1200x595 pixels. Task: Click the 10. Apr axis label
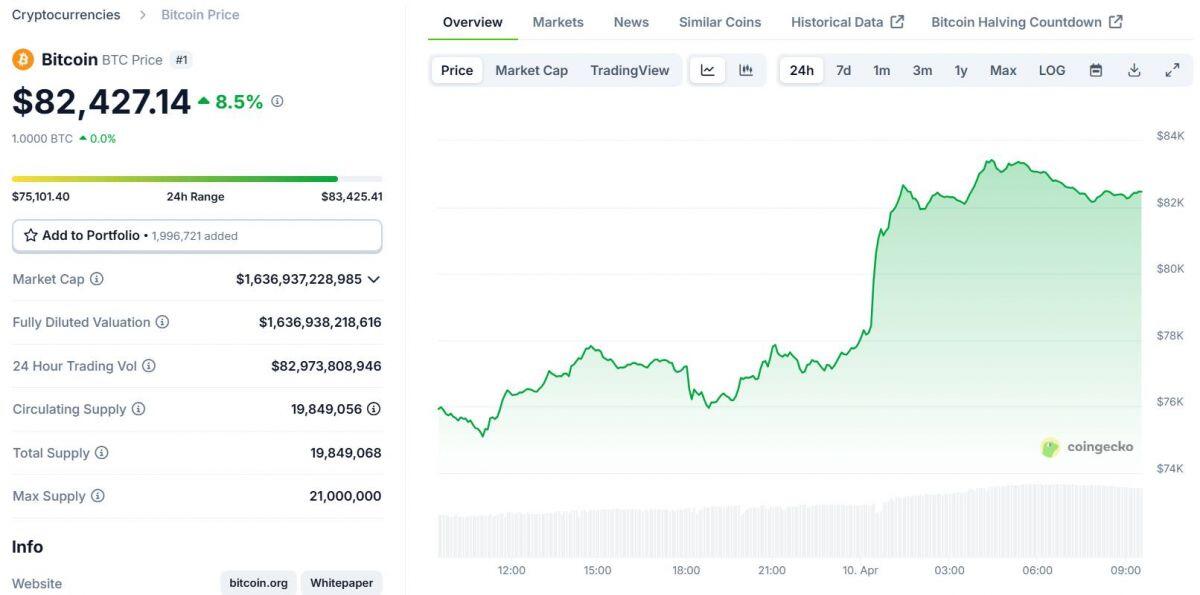[861, 570]
